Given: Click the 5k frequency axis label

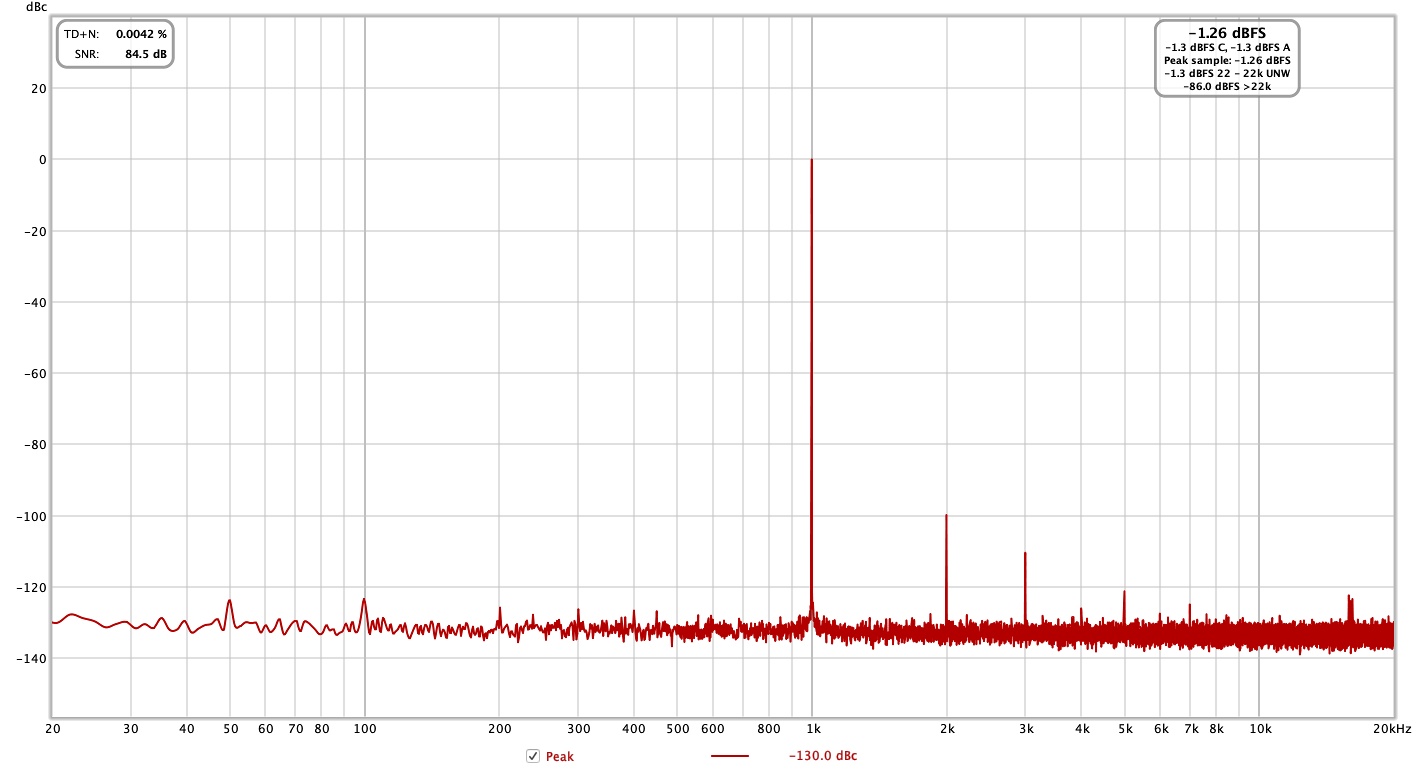Looking at the screenshot, I should (1126, 730).
